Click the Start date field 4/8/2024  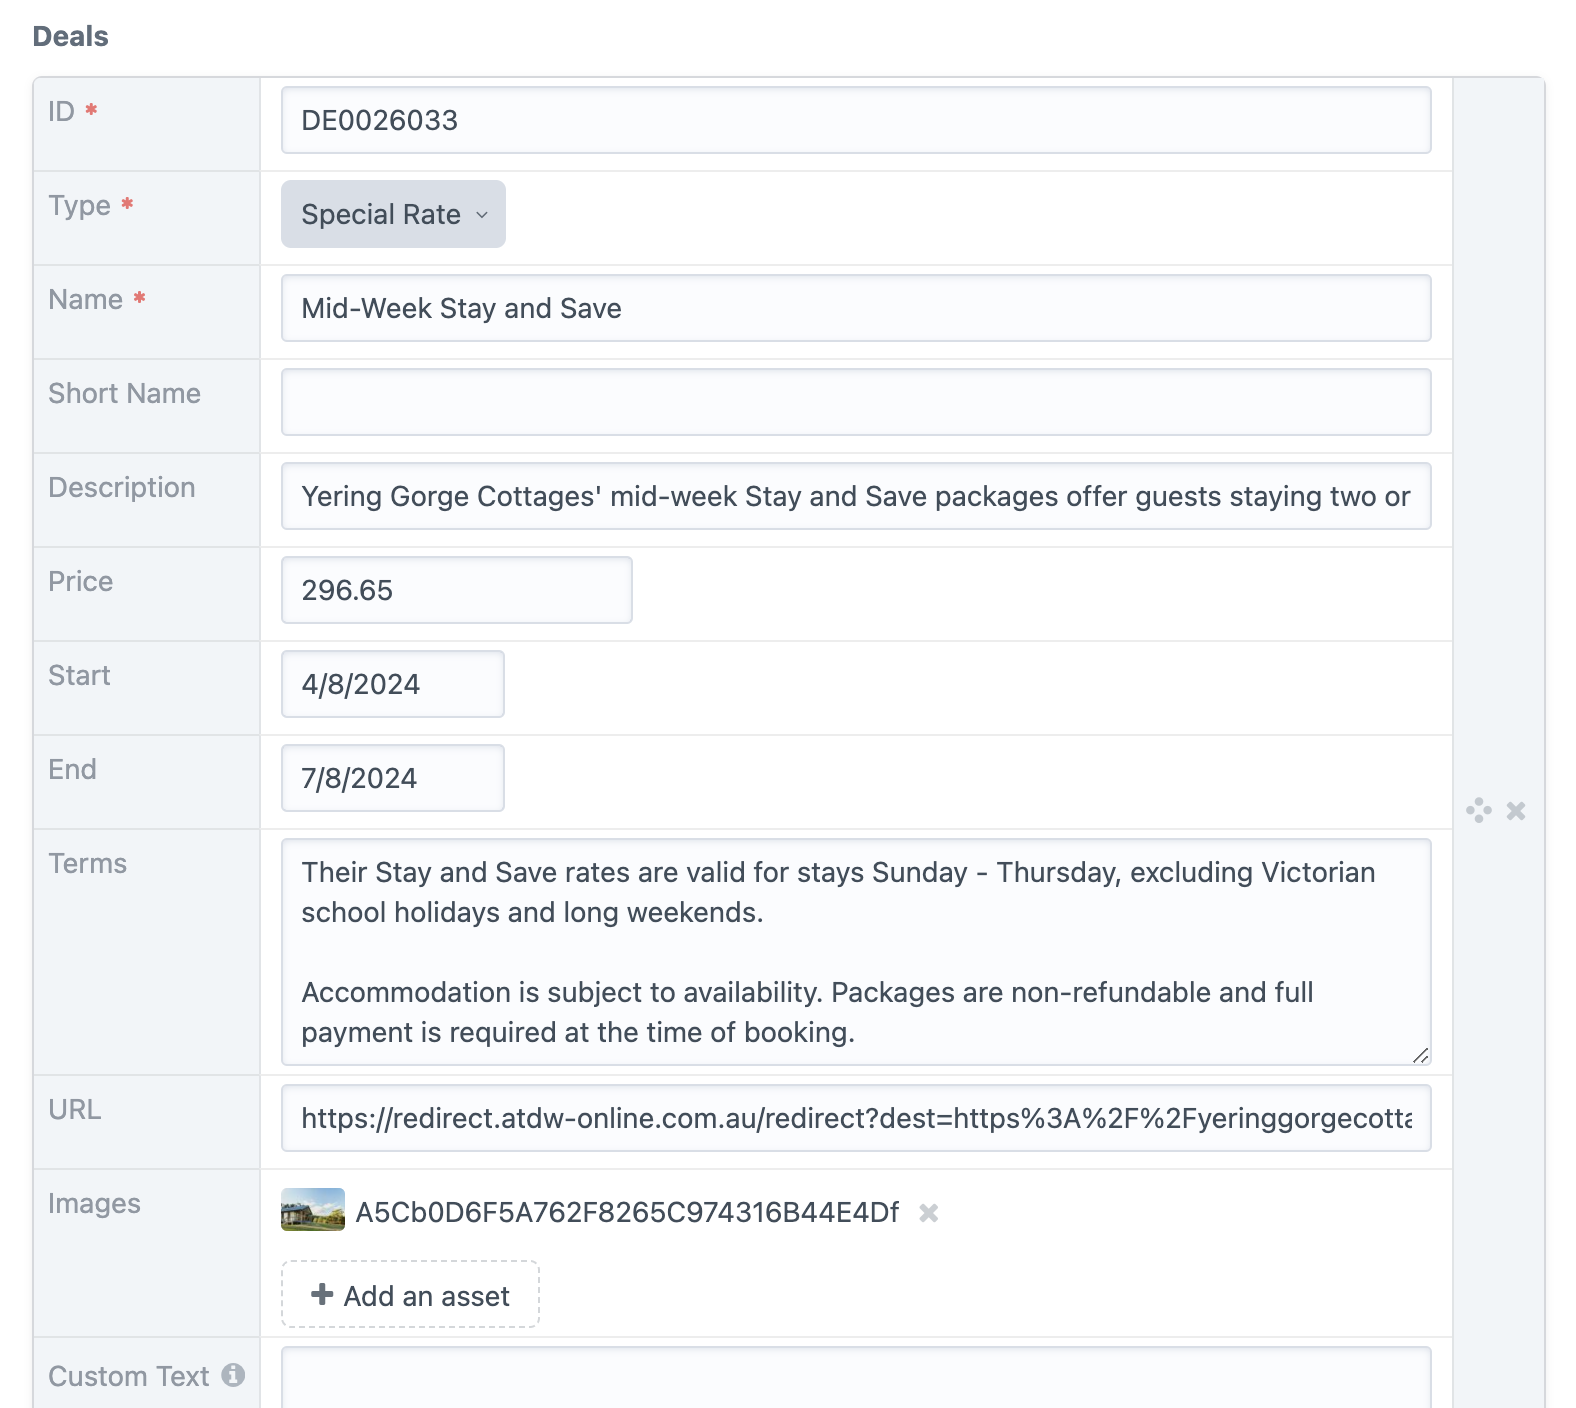392,684
